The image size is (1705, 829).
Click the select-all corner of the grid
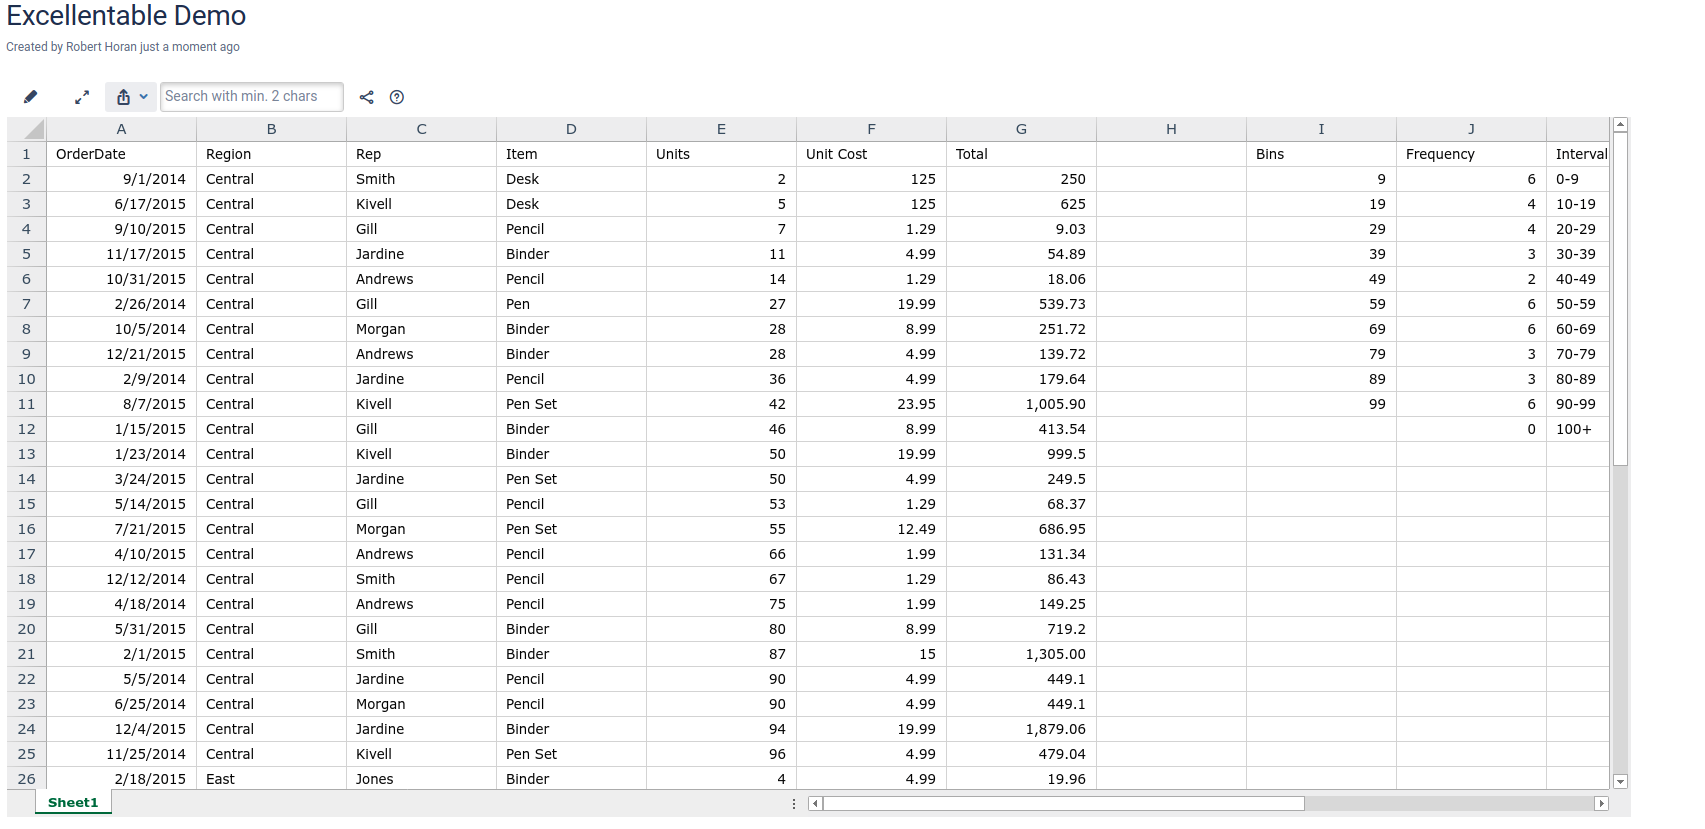point(27,129)
